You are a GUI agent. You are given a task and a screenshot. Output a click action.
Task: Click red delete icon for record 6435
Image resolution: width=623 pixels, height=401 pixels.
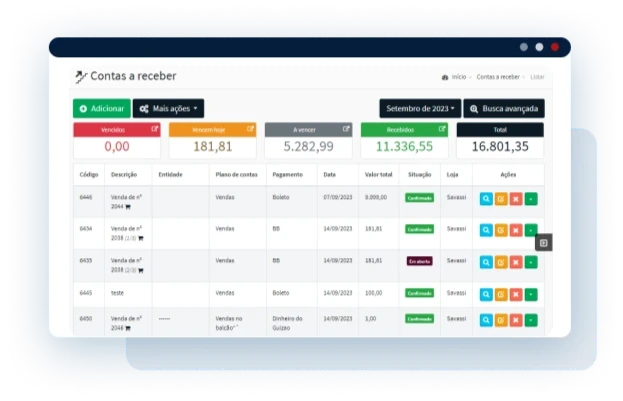(516, 262)
